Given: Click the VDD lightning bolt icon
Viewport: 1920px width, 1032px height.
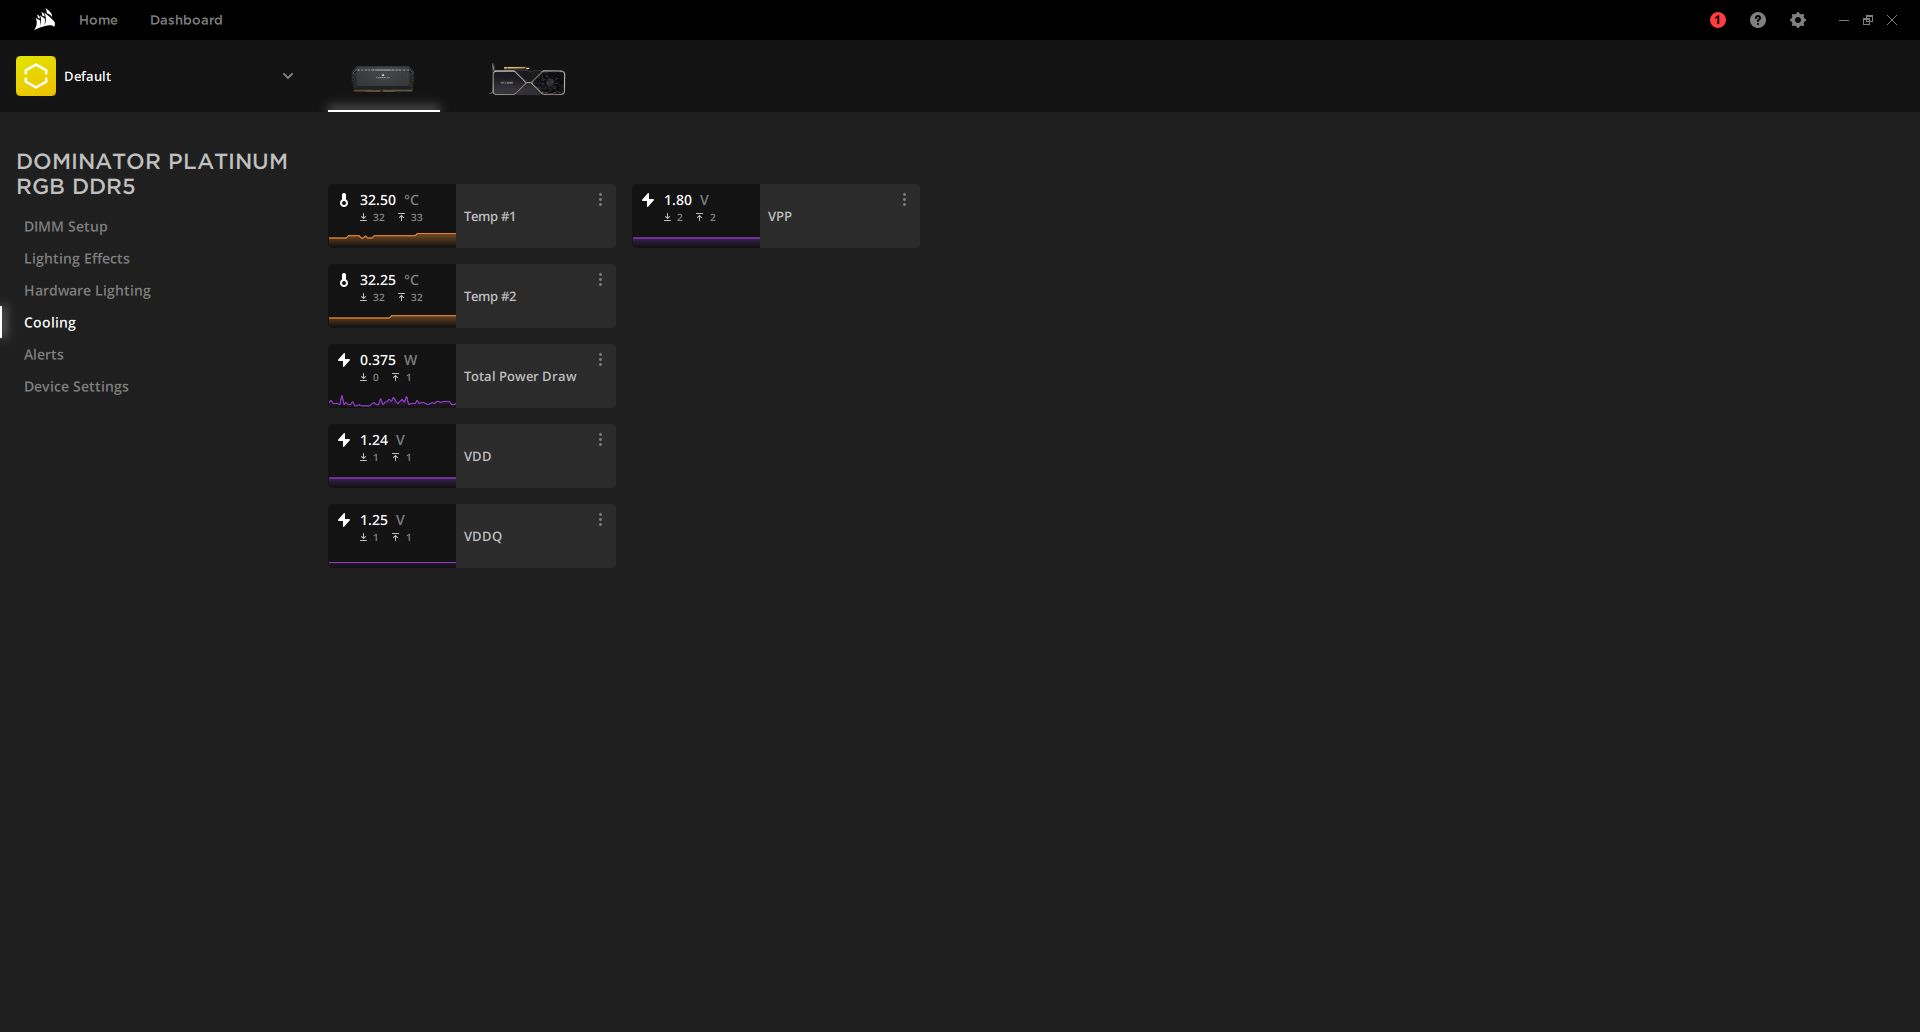Looking at the screenshot, I should [344, 440].
